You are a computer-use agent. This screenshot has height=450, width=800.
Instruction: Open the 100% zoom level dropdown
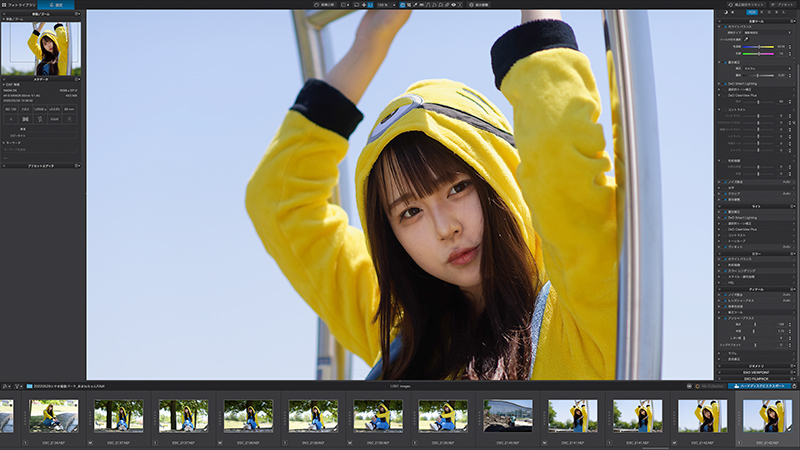point(386,5)
